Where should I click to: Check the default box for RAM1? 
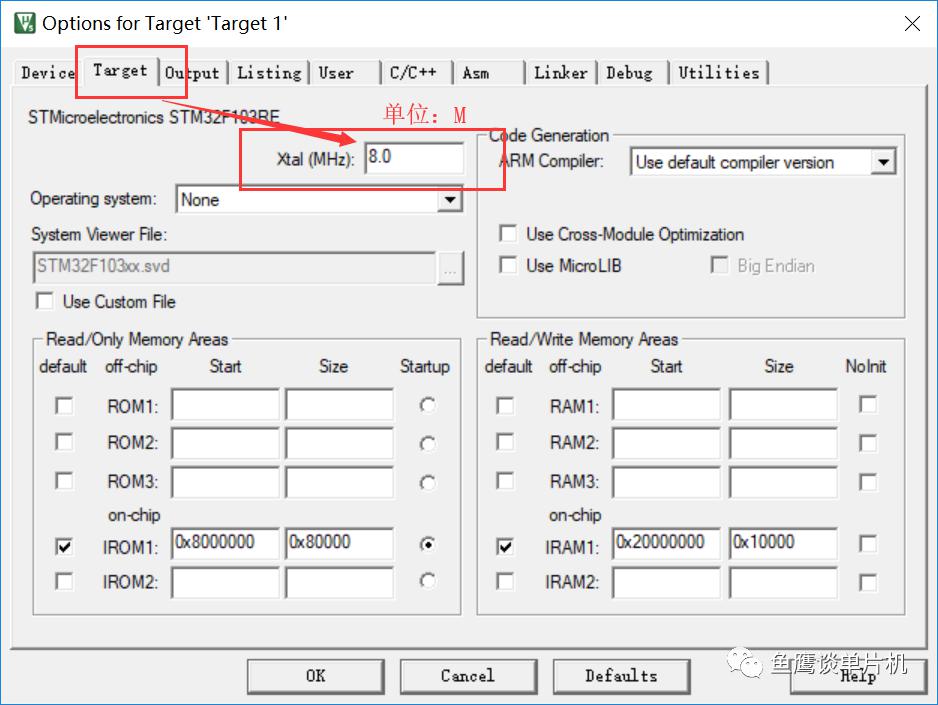click(505, 406)
